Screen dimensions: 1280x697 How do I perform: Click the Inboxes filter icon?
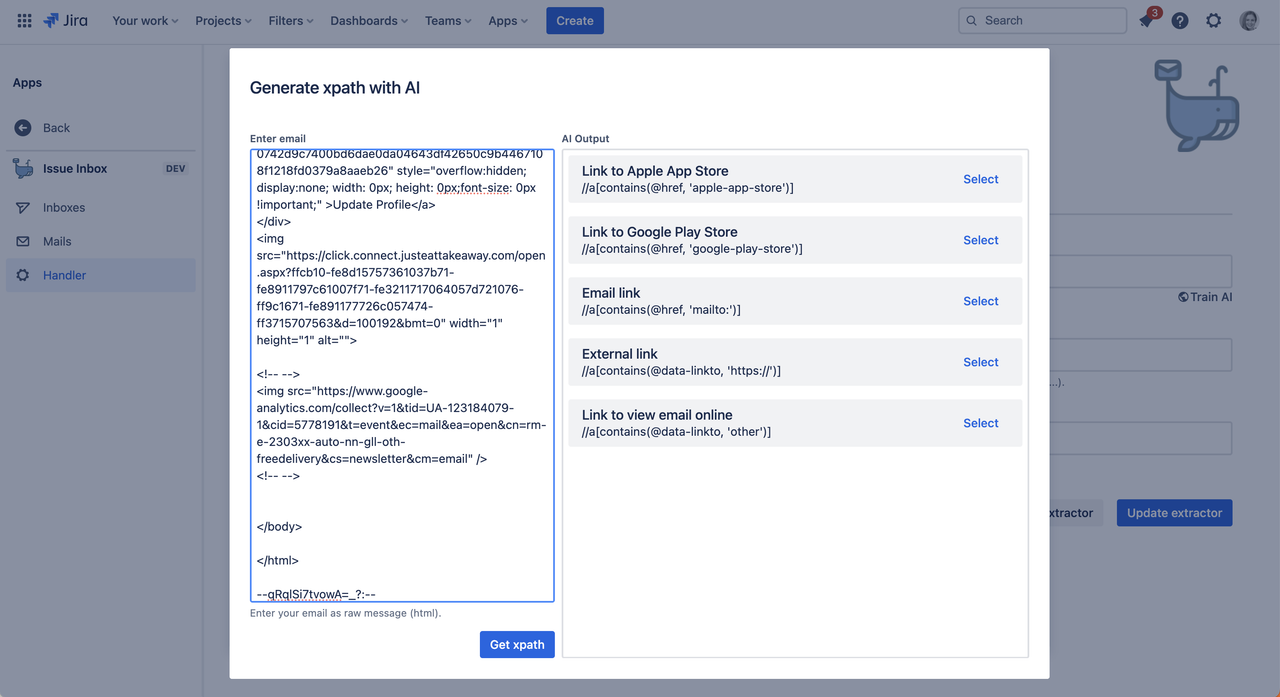tap(23, 208)
